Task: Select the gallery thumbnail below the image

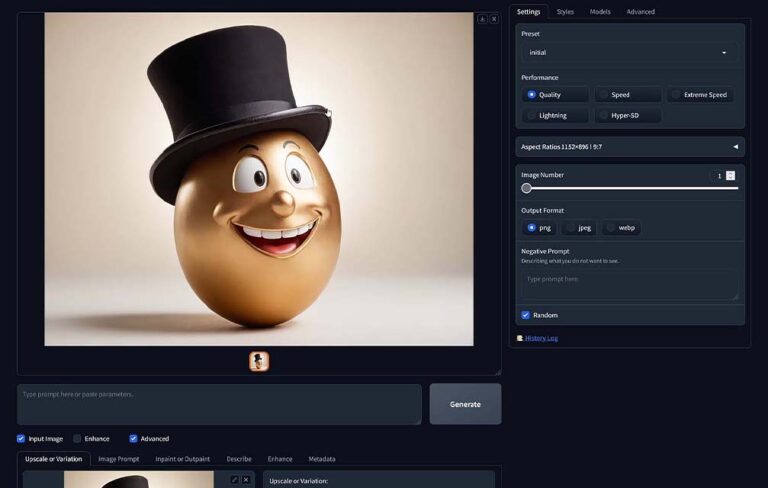Action: (259, 361)
